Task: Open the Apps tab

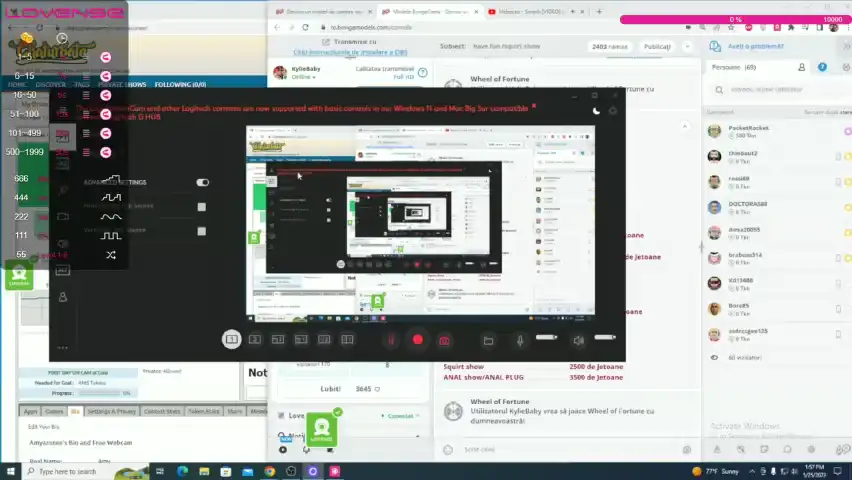Action: point(30,412)
